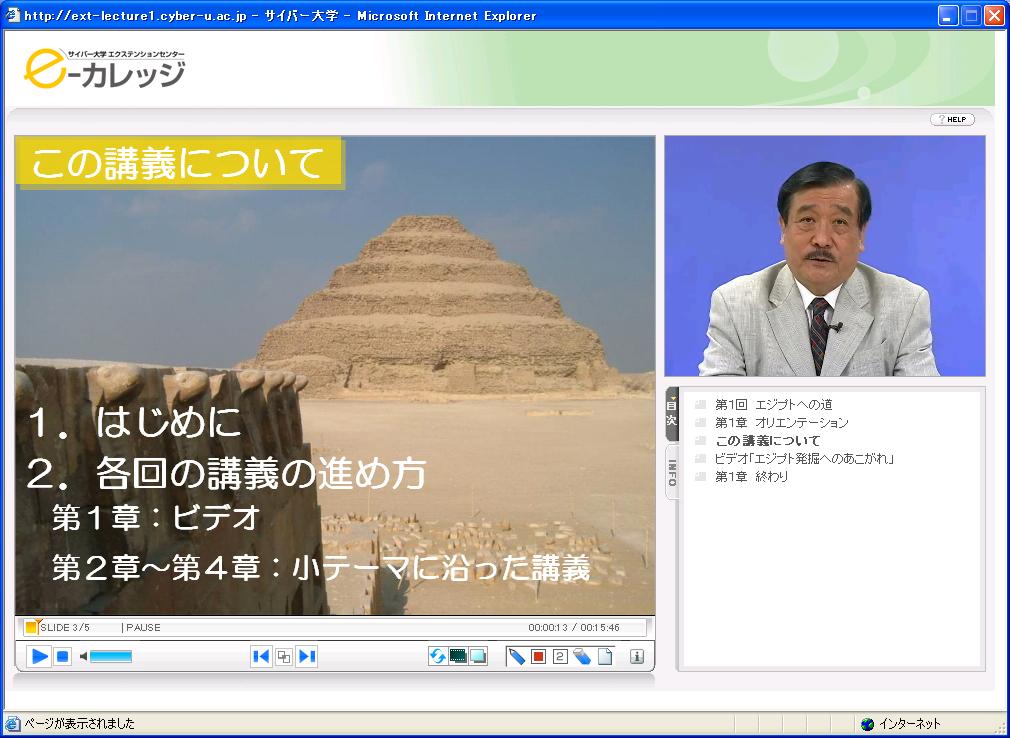The image size is (1010, 738).
Task: Open player information with the info icon
Action: (x=639, y=656)
